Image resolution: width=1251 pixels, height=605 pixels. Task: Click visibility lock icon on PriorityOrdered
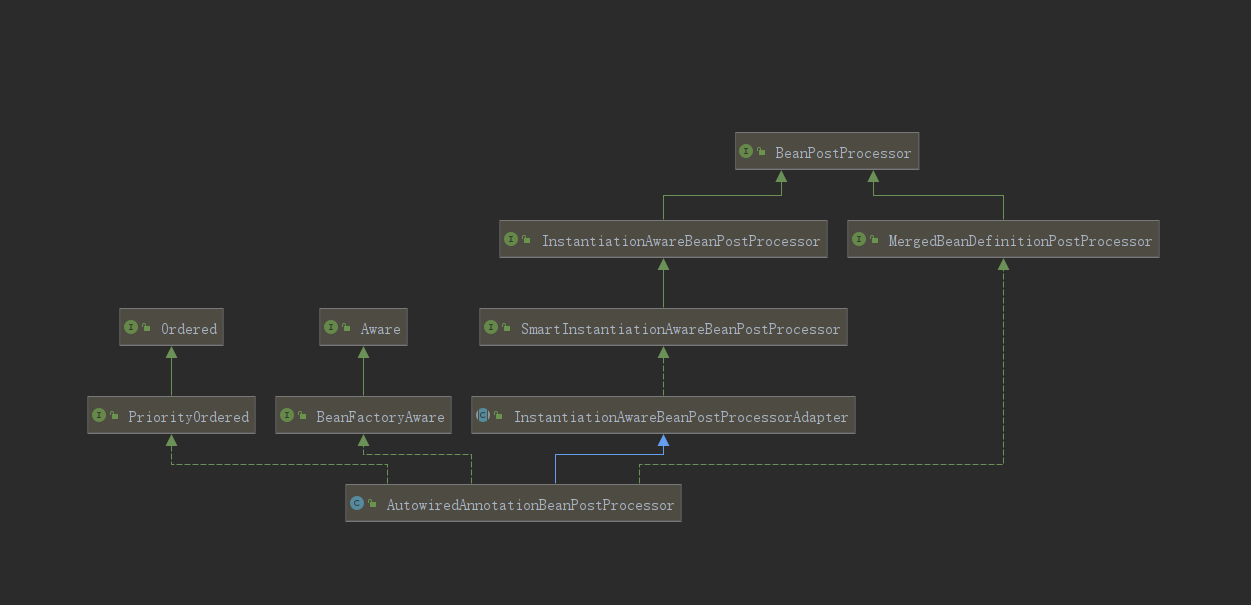(114, 417)
